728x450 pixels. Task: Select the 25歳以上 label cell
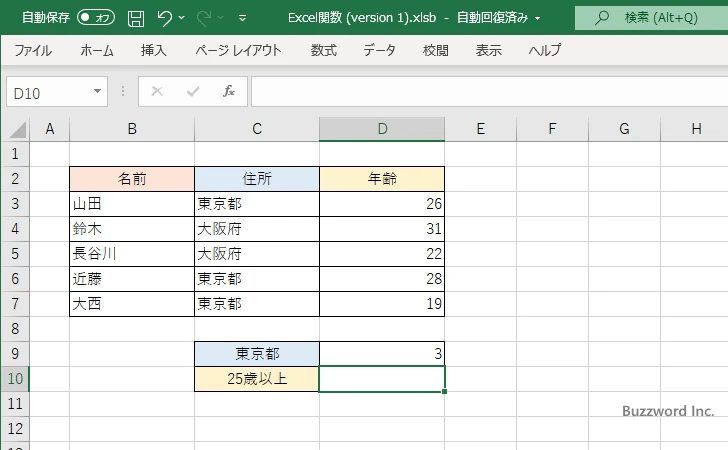[x=257, y=379]
